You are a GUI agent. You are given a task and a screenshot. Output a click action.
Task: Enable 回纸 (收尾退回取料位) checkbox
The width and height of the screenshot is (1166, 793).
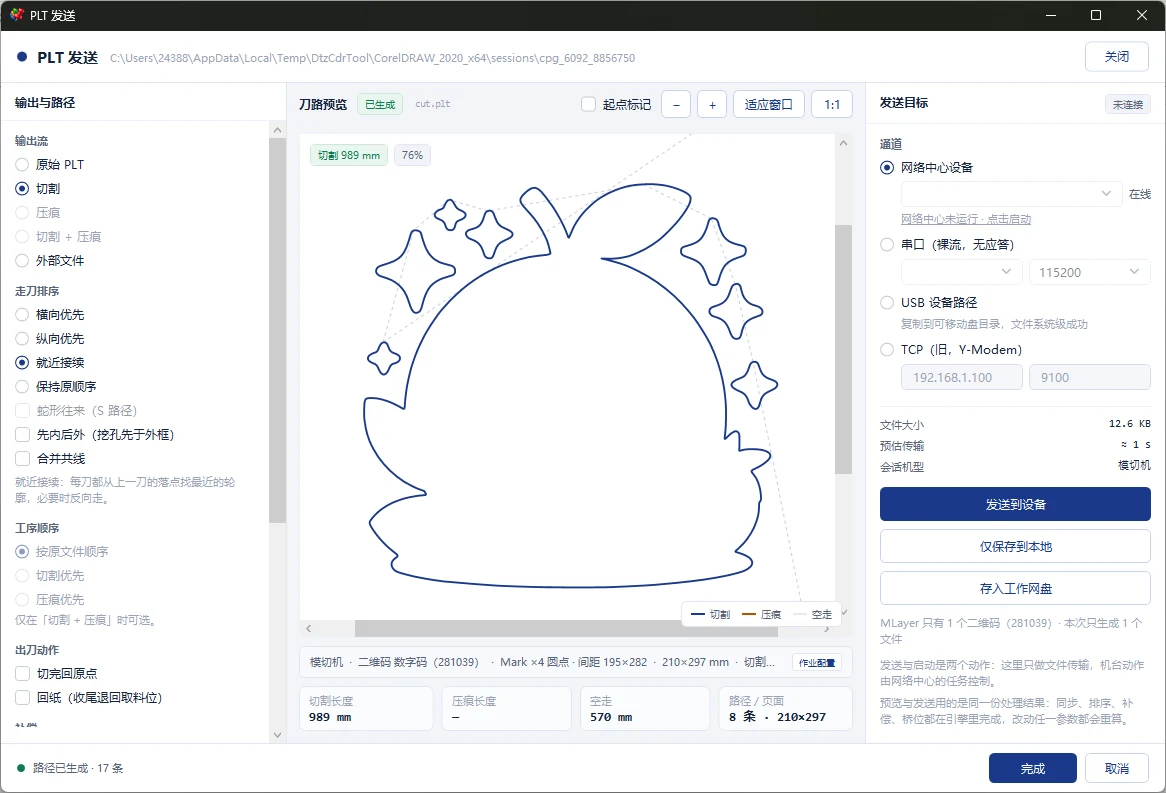(23, 698)
